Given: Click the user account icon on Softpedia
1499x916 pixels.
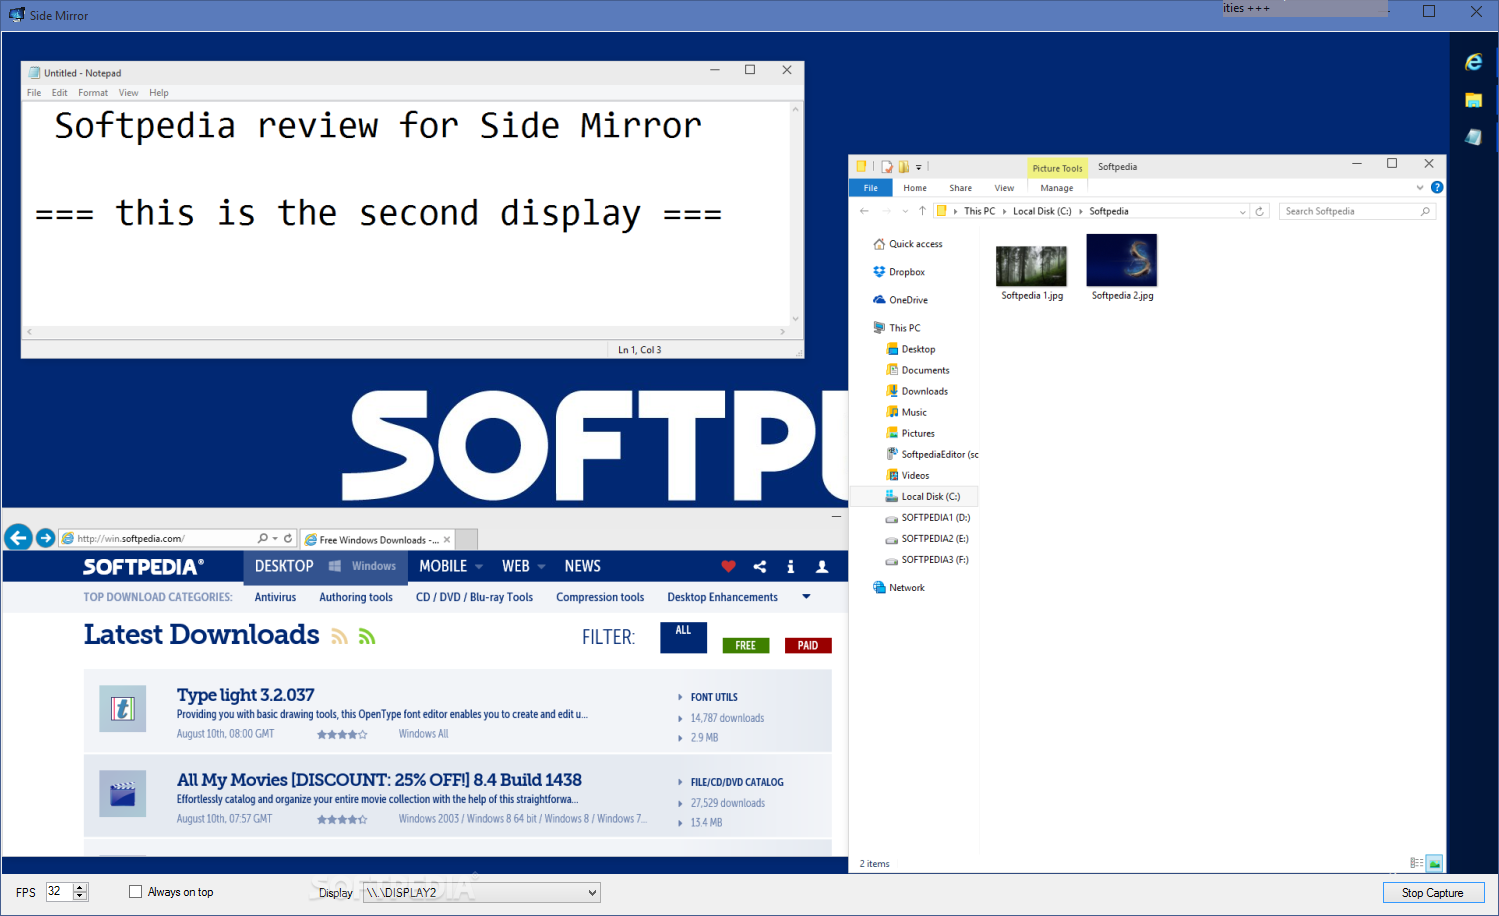Looking at the screenshot, I should (x=822, y=567).
